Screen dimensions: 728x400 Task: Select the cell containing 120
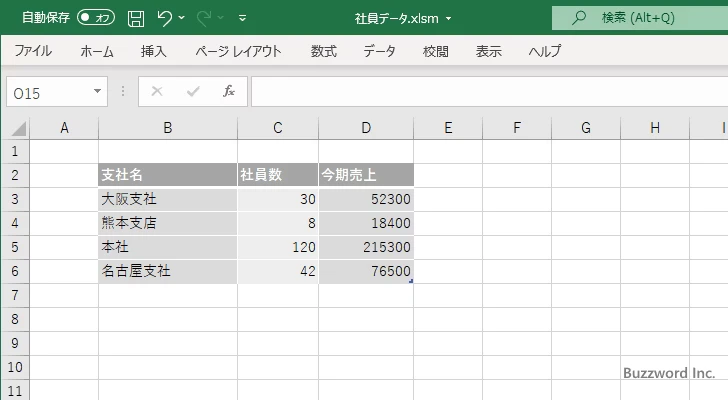click(x=278, y=247)
